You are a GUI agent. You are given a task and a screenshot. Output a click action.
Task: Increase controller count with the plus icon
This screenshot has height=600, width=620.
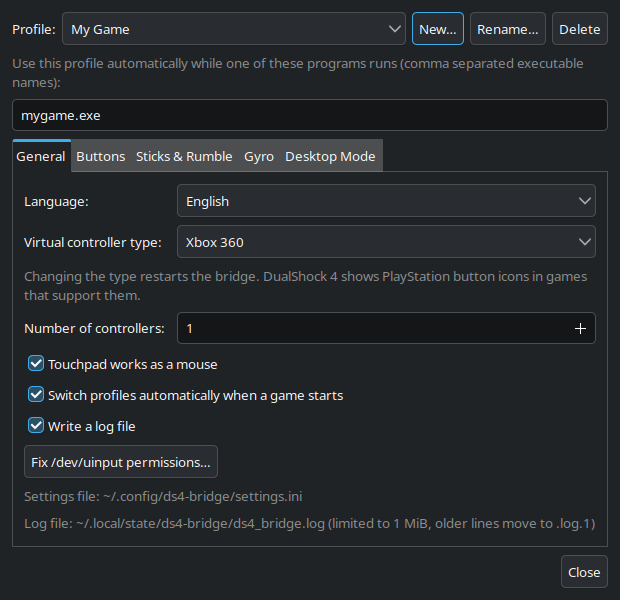pyautogui.click(x=580, y=328)
